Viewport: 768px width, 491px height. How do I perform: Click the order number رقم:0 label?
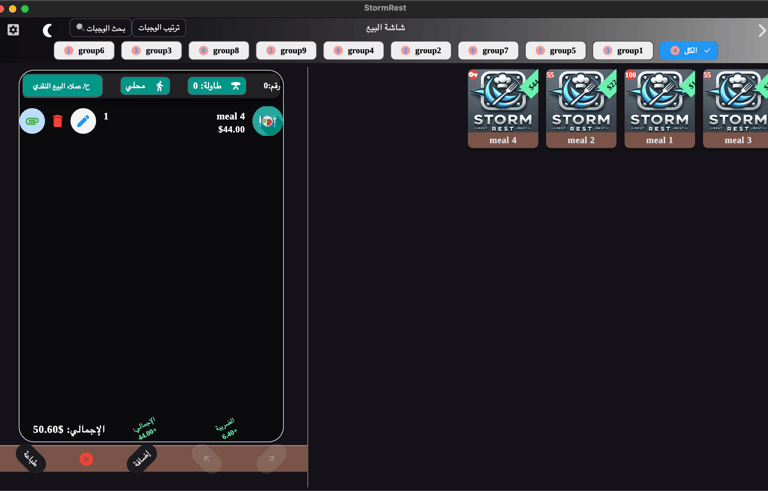coord(272,86)
